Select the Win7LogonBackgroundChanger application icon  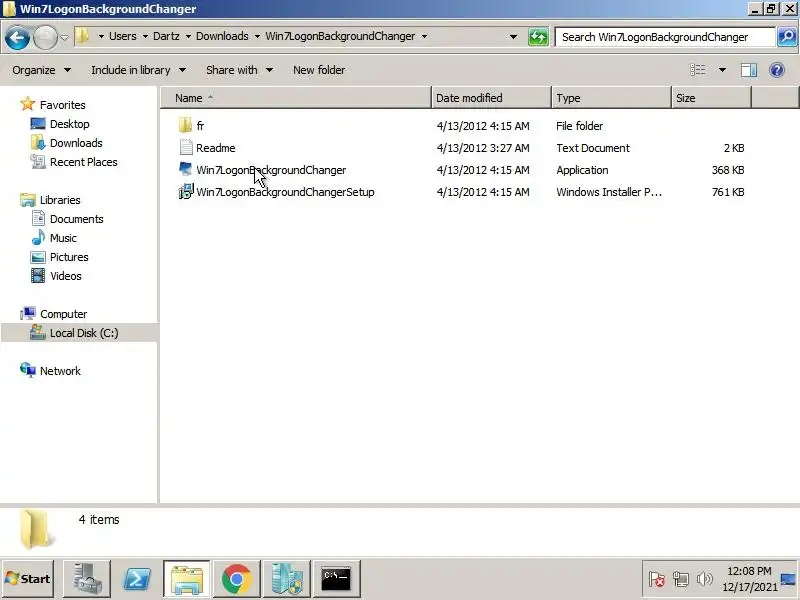pos(186,169)
